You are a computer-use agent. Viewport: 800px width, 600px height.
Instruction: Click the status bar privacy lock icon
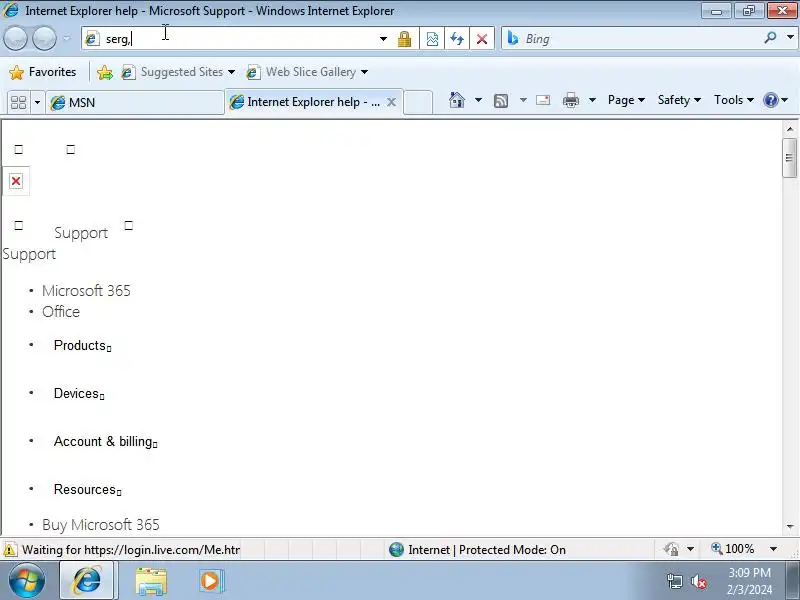click(x=671, y=549)
